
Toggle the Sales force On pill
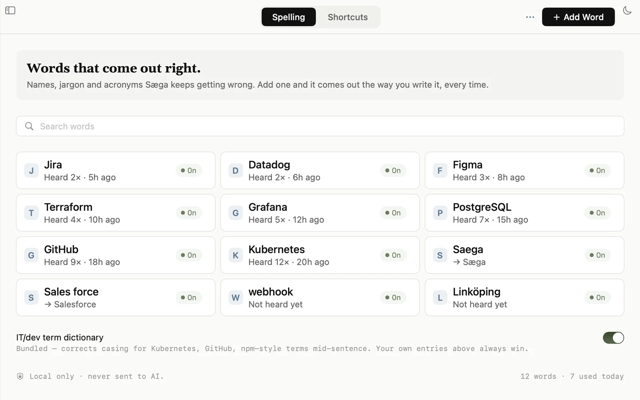click(x=189, y=298)
